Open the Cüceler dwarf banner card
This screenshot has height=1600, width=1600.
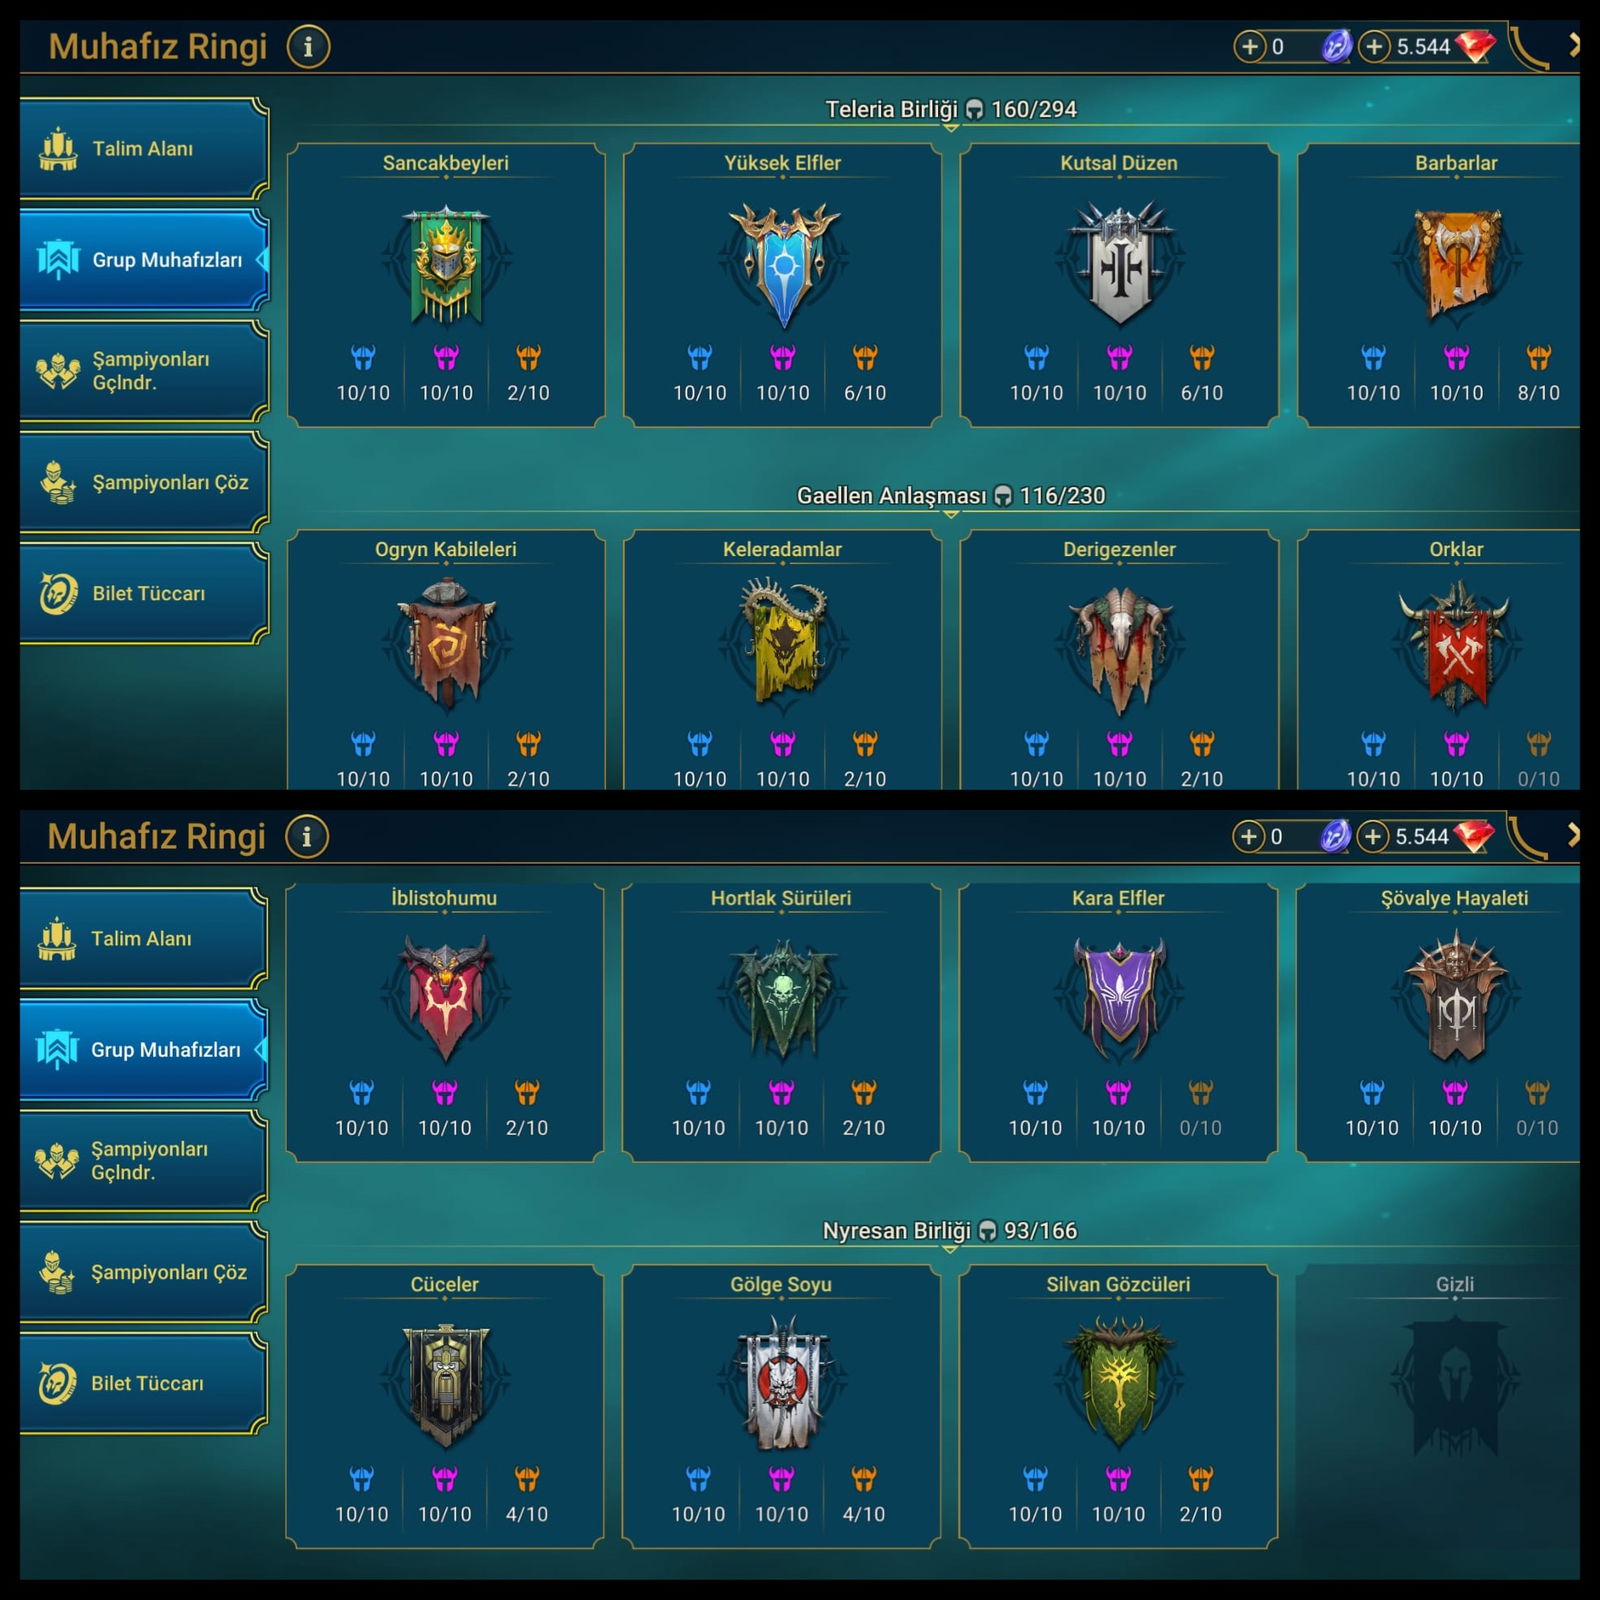coord(444,1406)
